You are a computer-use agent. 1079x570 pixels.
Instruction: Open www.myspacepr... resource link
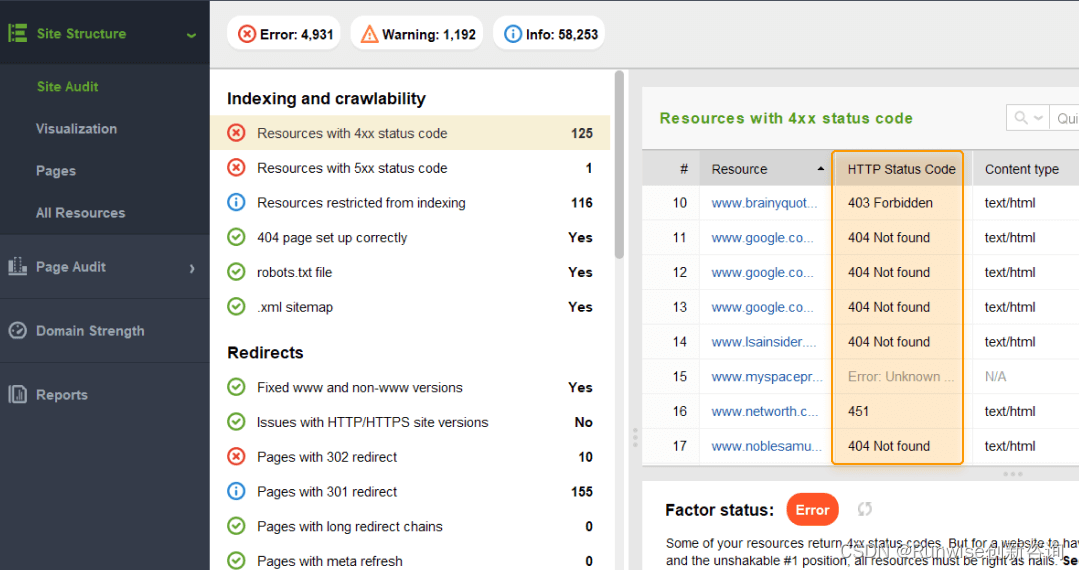click(767, 377)
